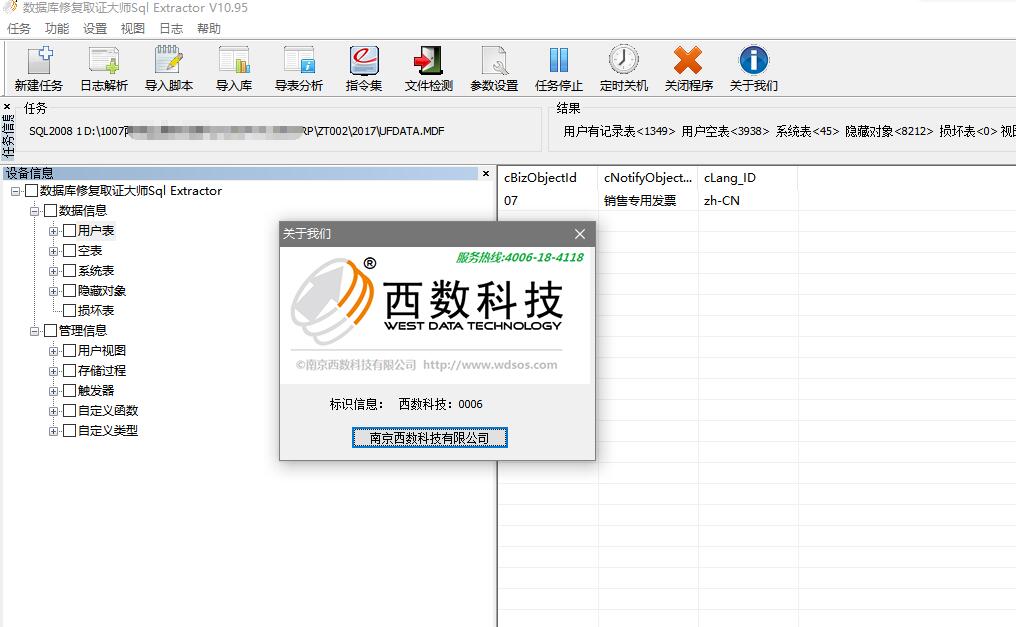1016x627 pixels.
Task: Open the 帮助 menu
Action: [x=209, y=28]
